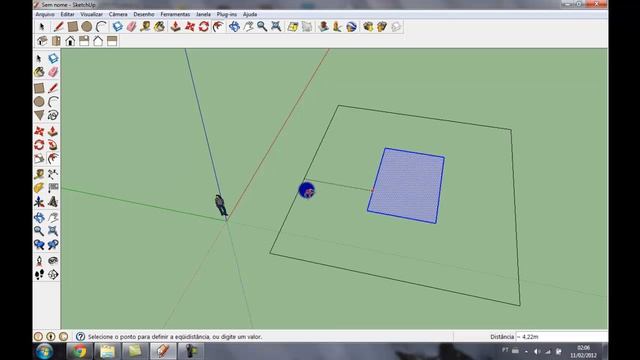This screenshot has width=640, height=360.
Task: Switch to Iso view
Action: tap(42, 41)
